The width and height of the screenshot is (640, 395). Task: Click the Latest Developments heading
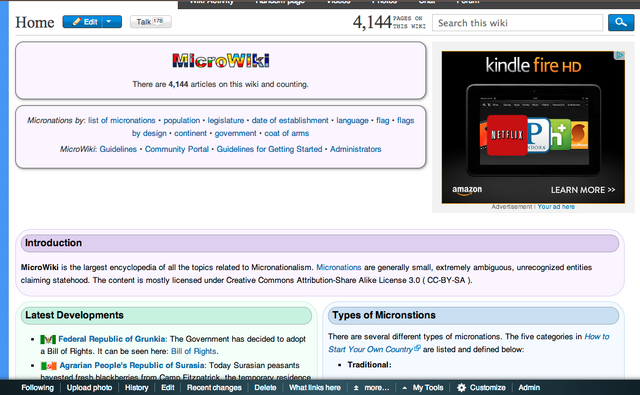tap(74, 315)
